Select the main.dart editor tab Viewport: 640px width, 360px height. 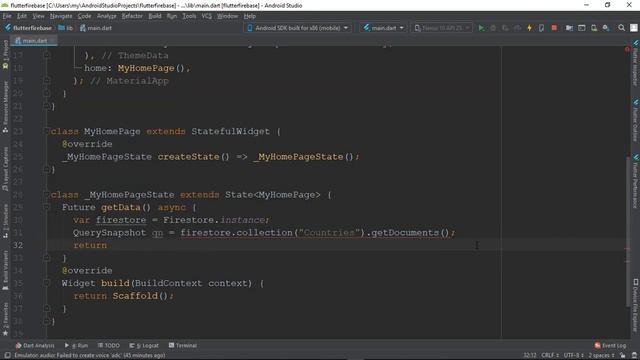tap(34, 40)
